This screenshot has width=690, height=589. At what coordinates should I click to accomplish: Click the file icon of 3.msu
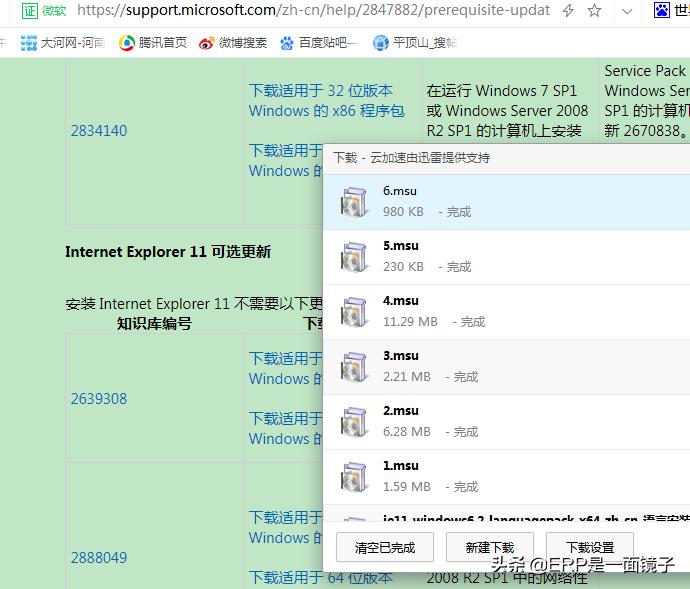[x=354, y=367]
